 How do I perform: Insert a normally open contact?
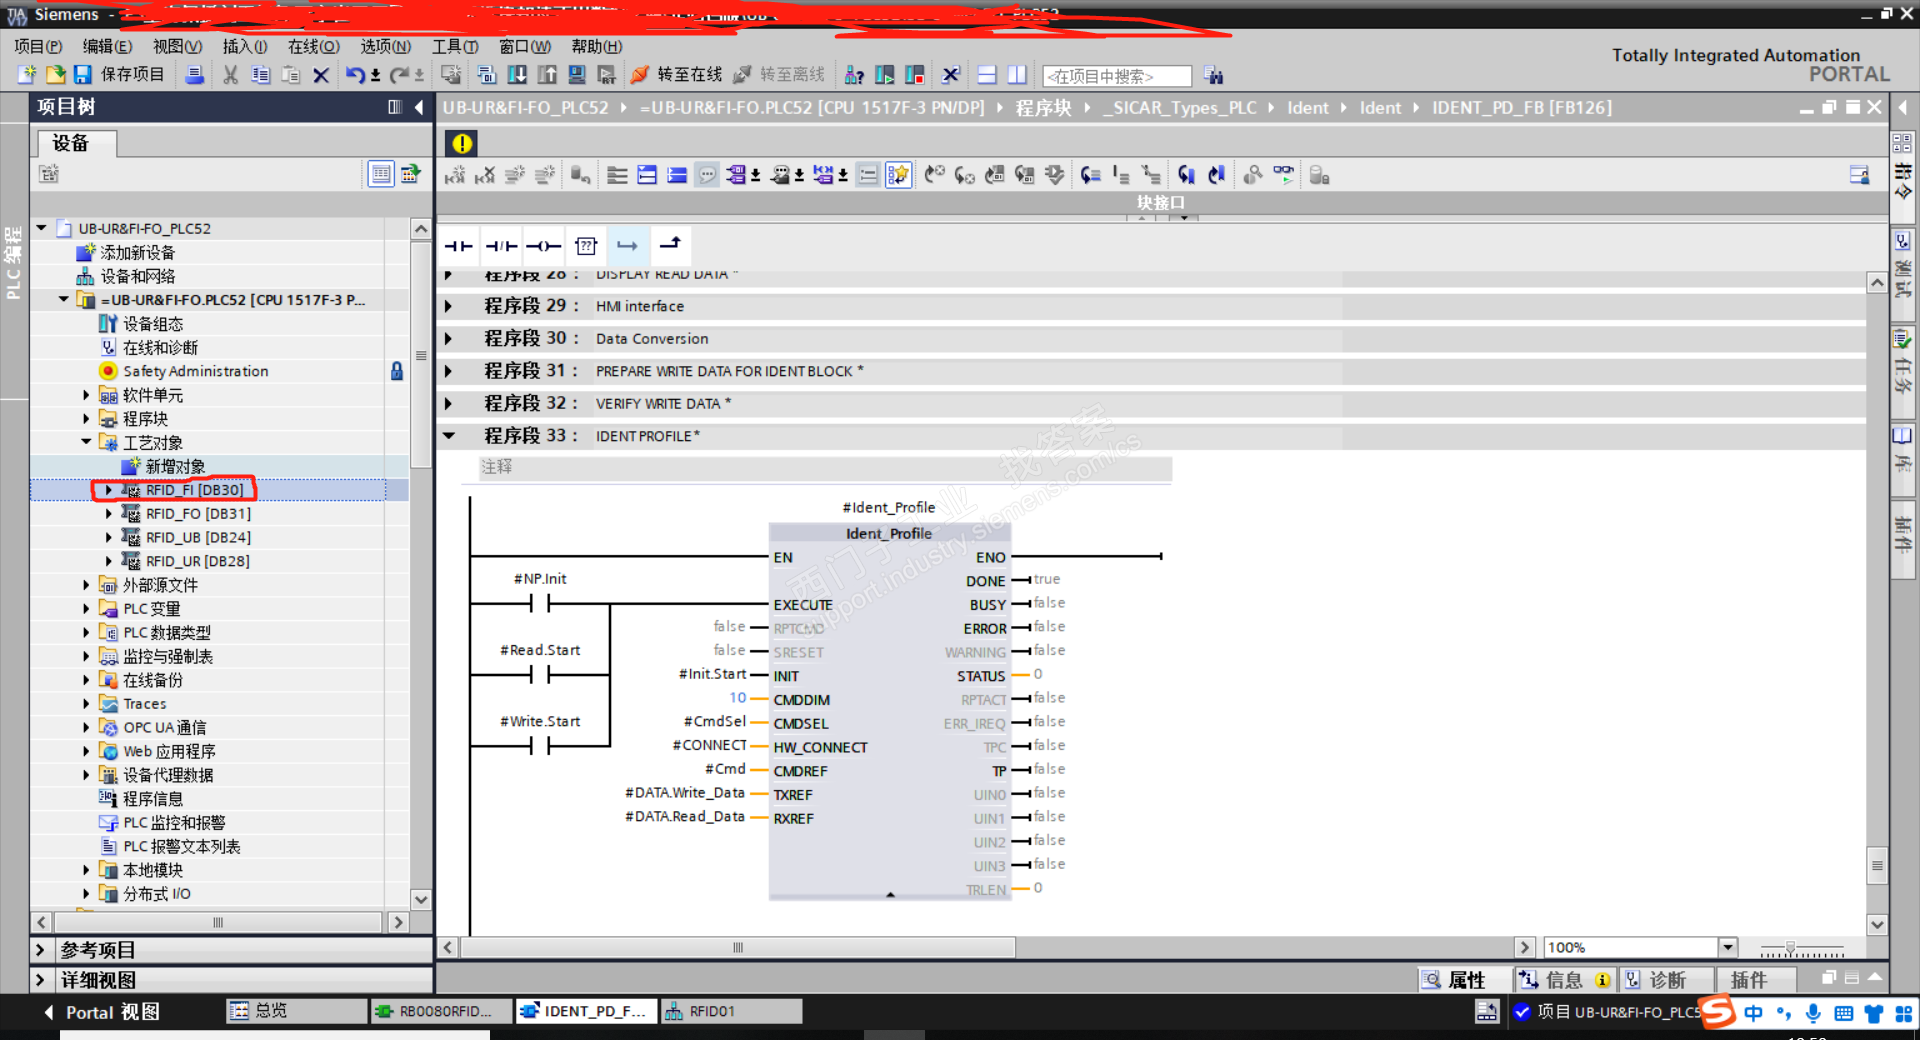(459, 246)
